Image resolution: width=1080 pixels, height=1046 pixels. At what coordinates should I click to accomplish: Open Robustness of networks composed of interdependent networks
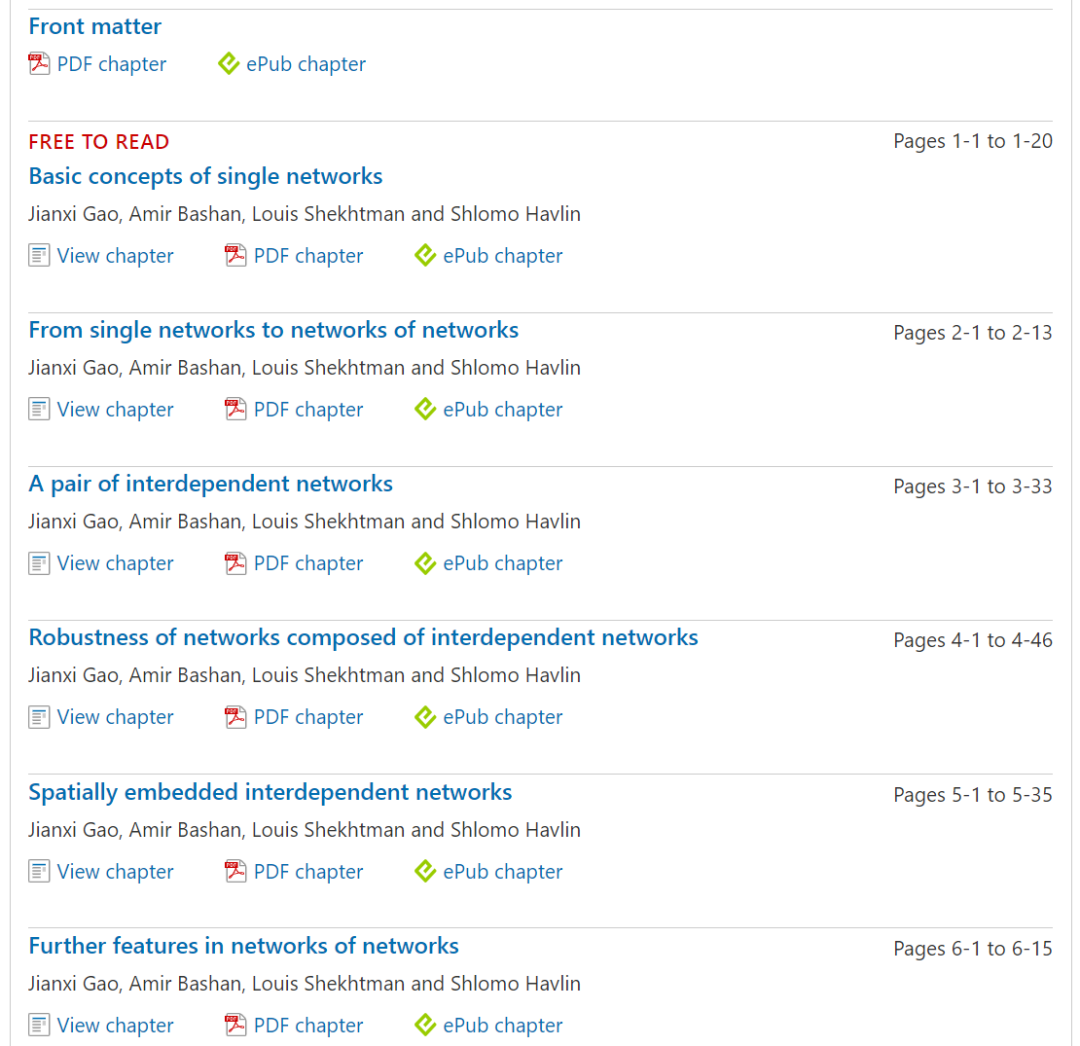coord(363,638)
